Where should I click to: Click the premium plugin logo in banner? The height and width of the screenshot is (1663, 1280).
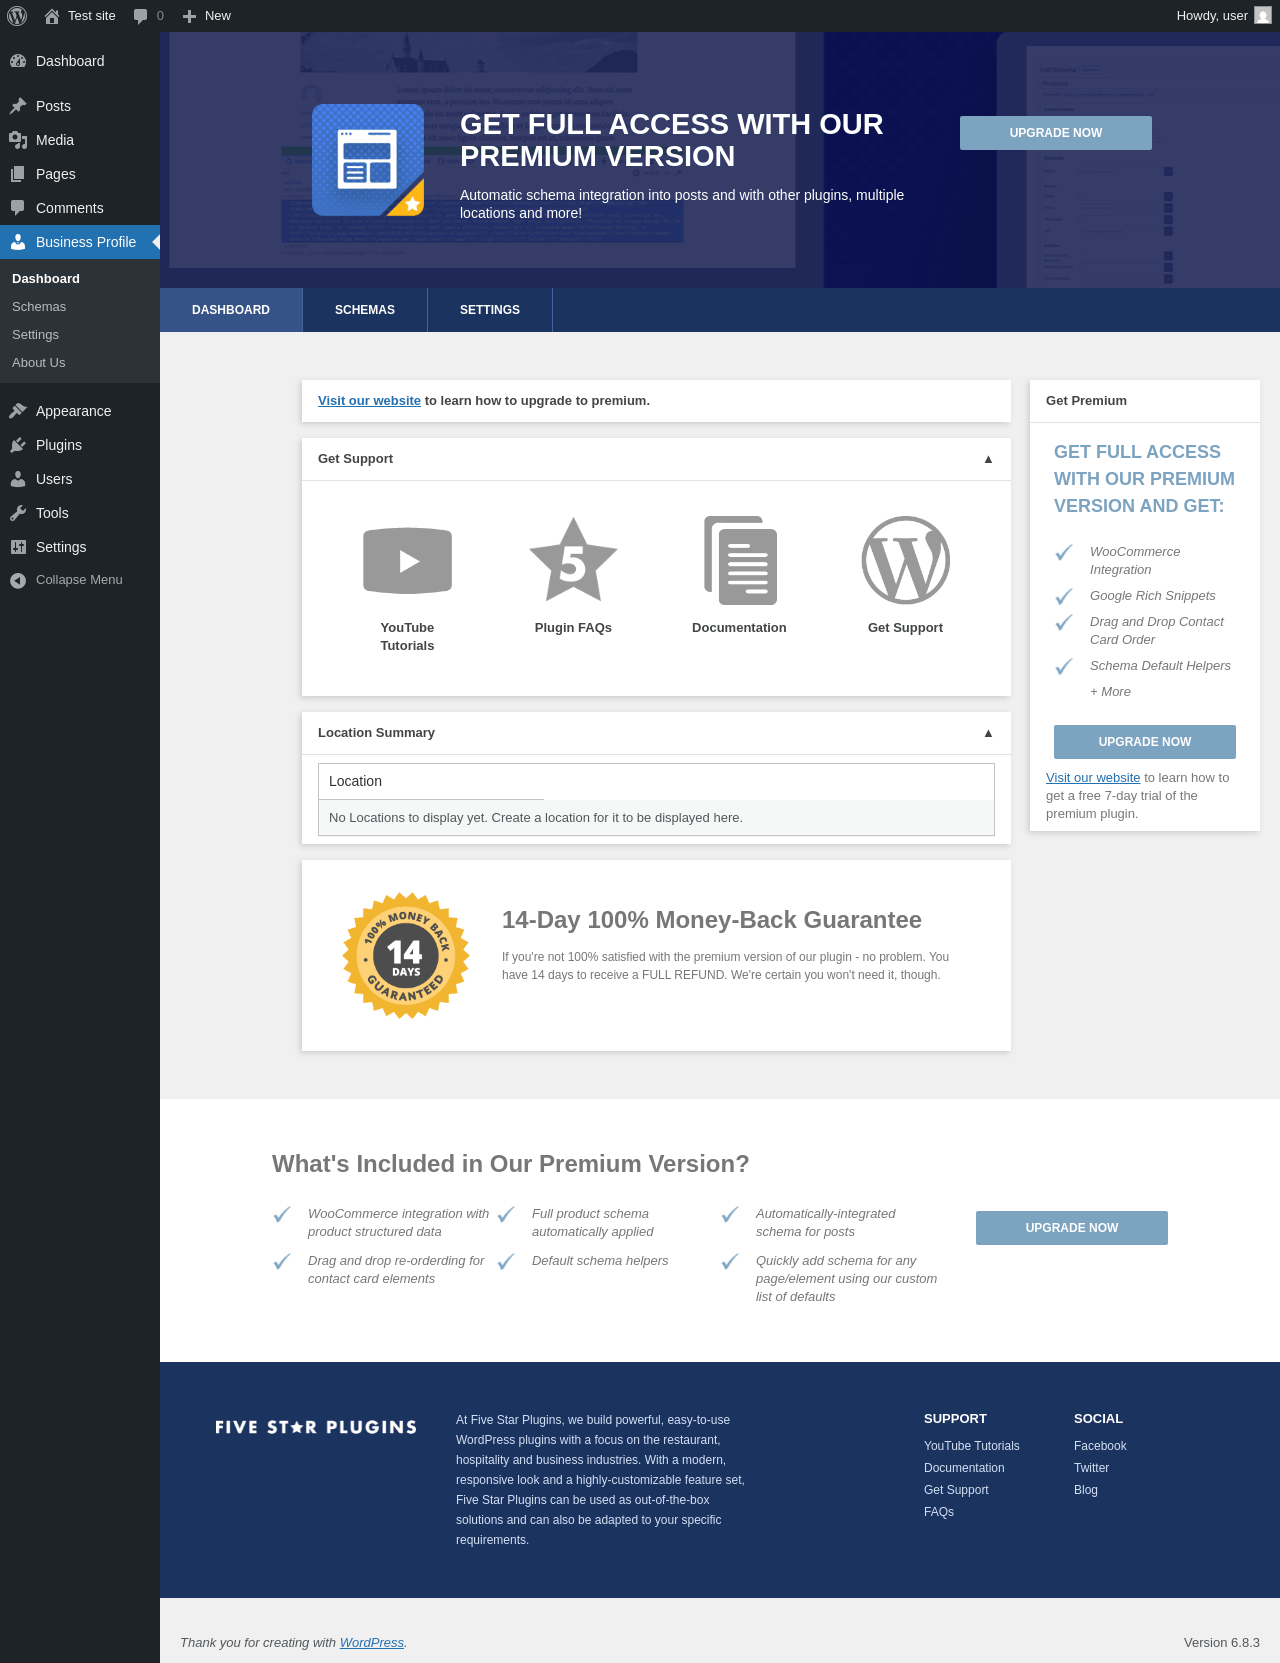(368, 160)
